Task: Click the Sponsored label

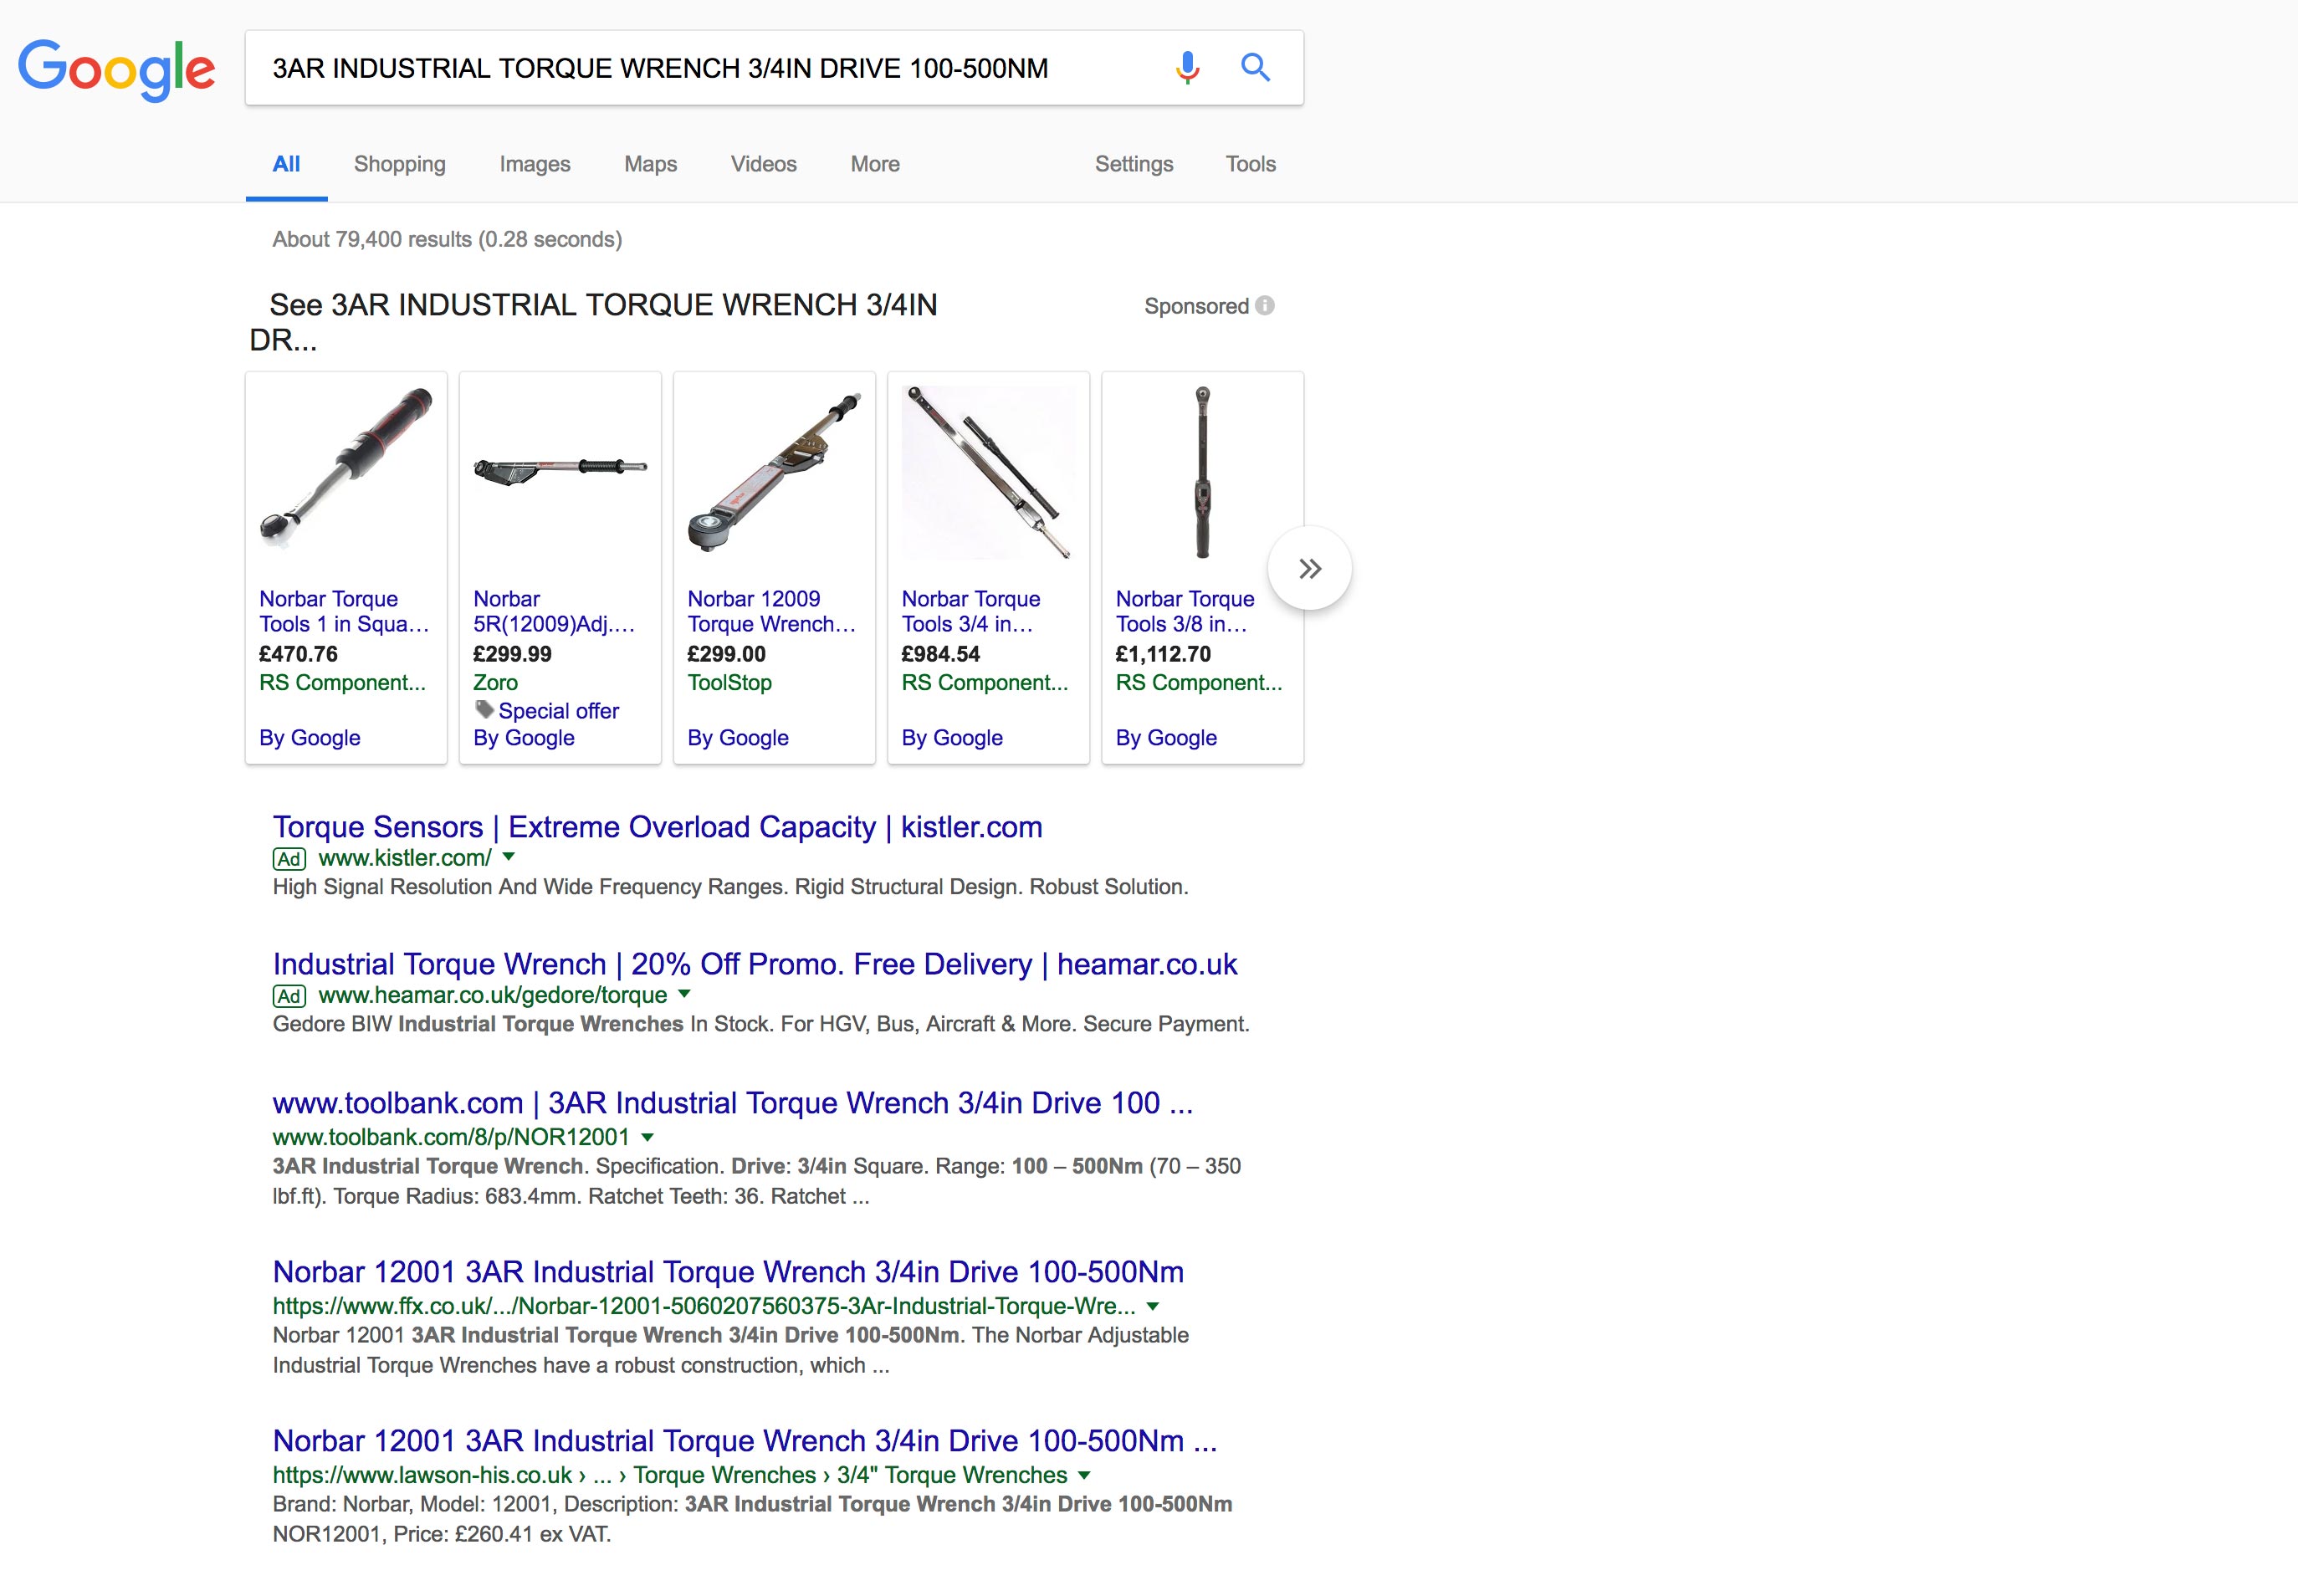Action: [1196, 306]
